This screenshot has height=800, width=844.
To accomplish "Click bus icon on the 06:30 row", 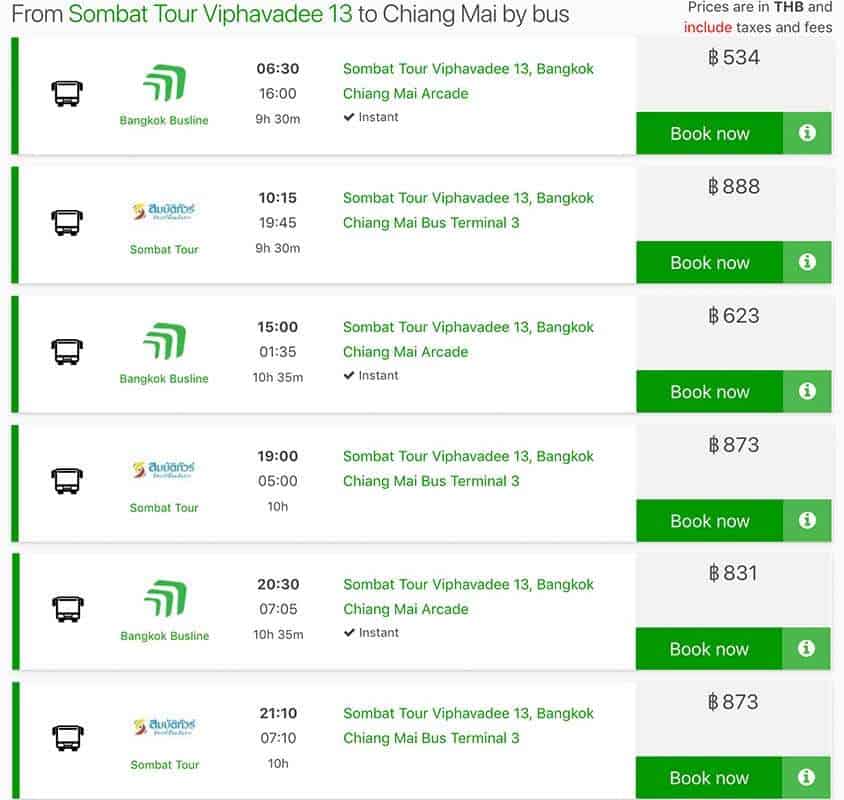I will (66, 94).
